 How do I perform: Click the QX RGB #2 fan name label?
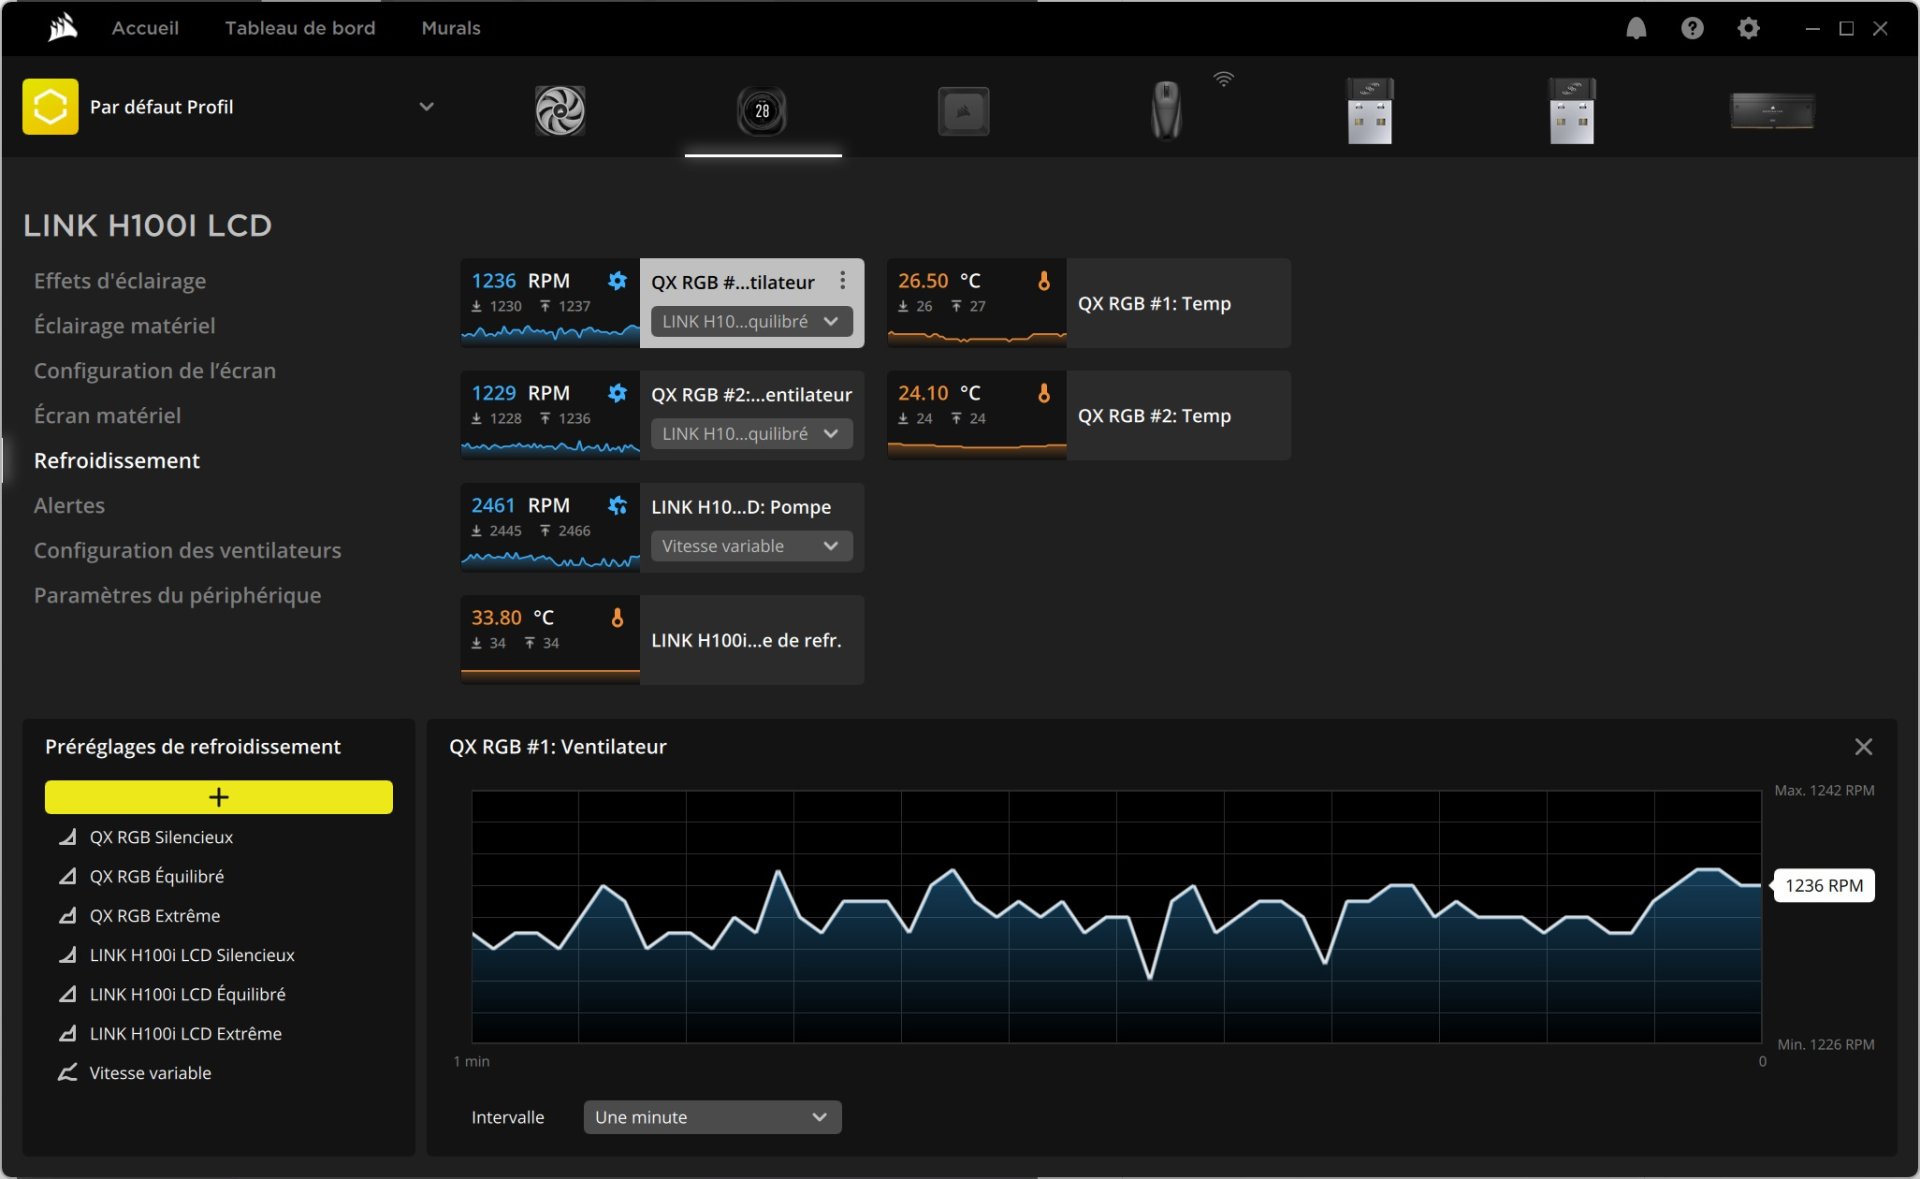pyautogui.click(x=752, y=395)
